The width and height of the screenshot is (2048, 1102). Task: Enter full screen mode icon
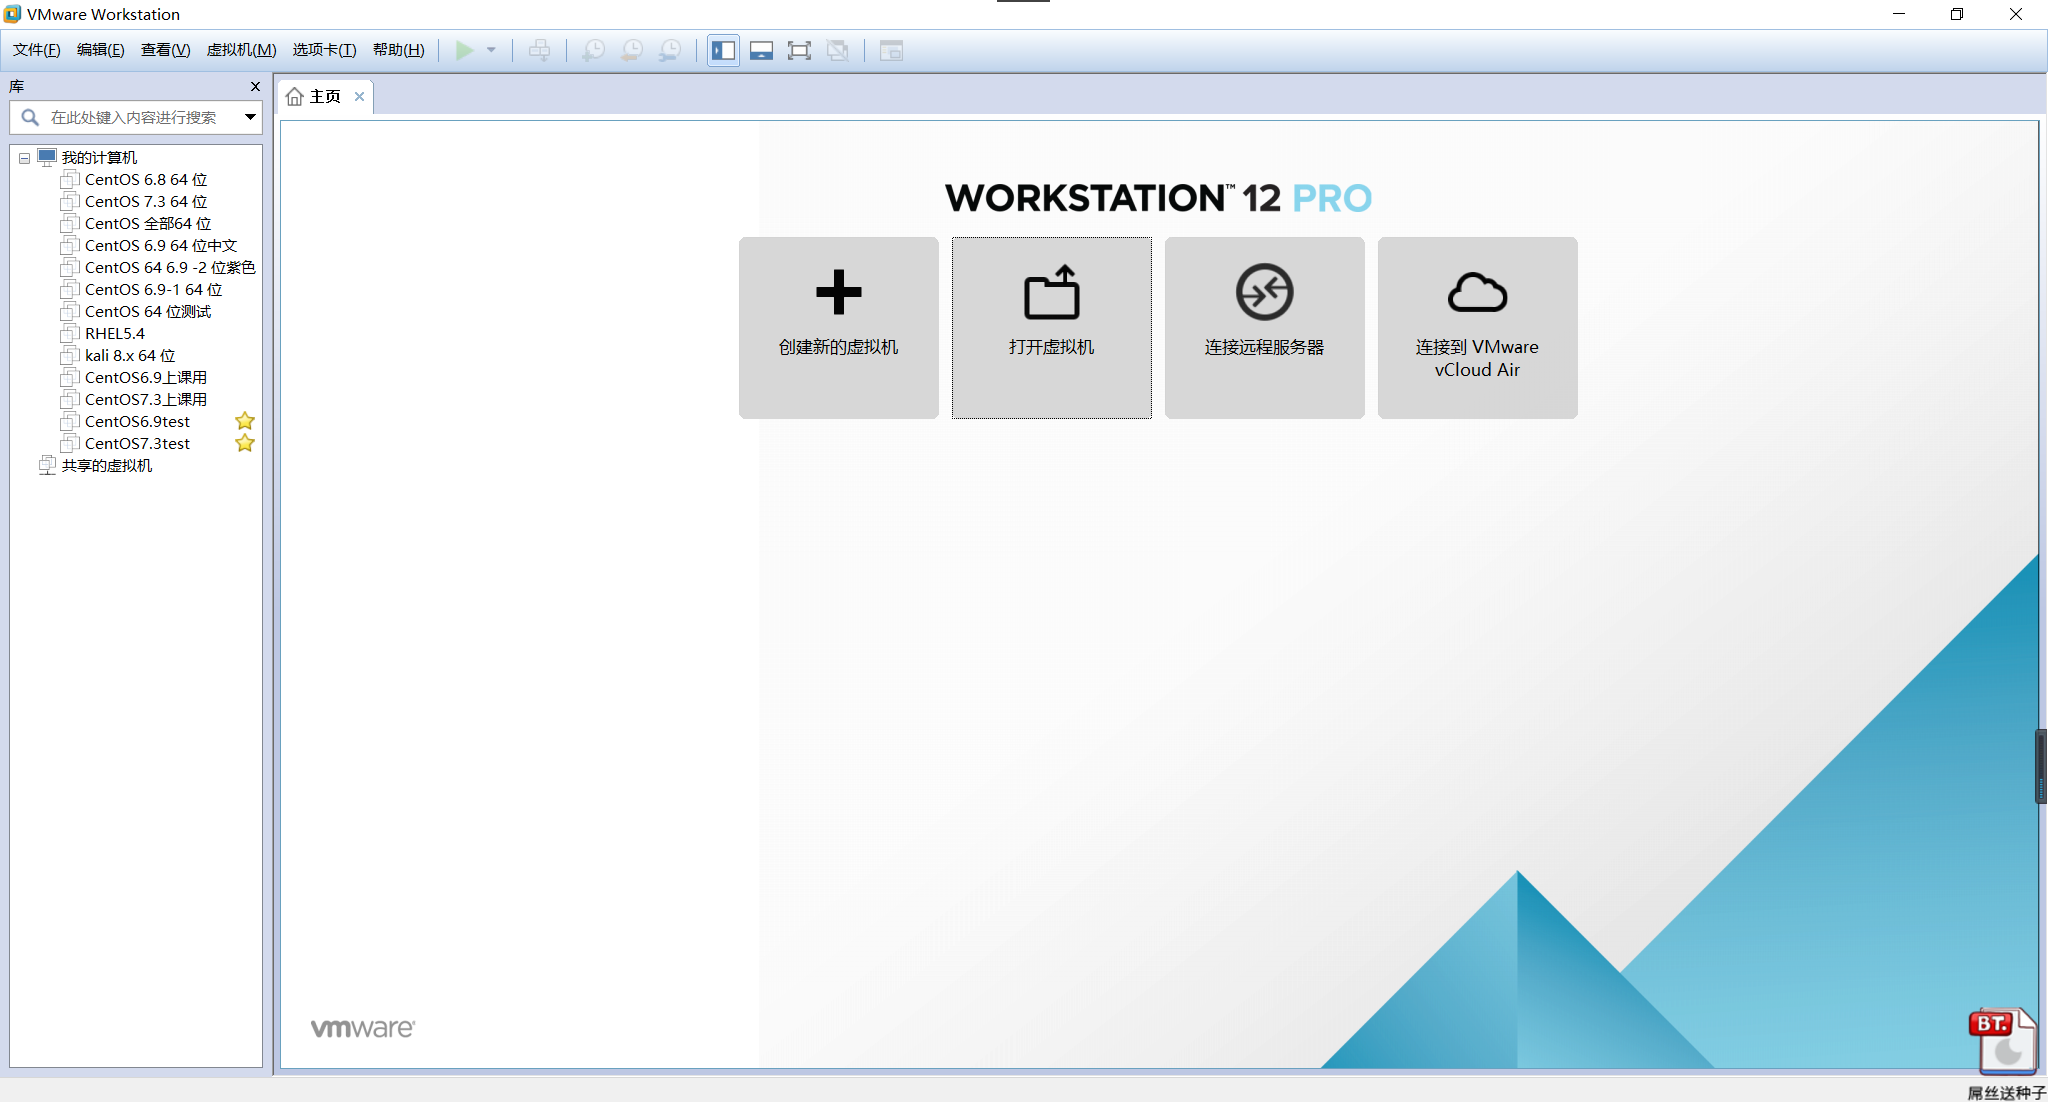[800, 50]
